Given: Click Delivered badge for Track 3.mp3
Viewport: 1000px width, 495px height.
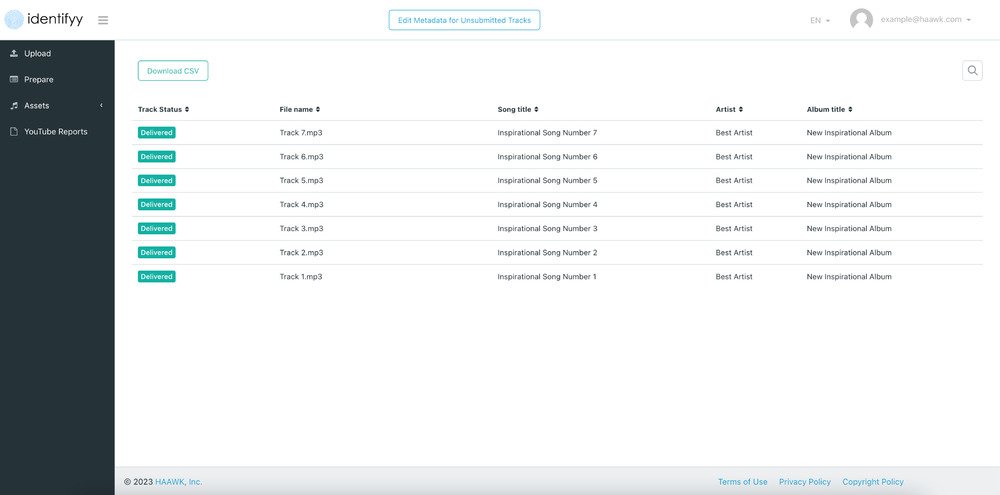Looking at the screenshot, I should pos(156,228).
